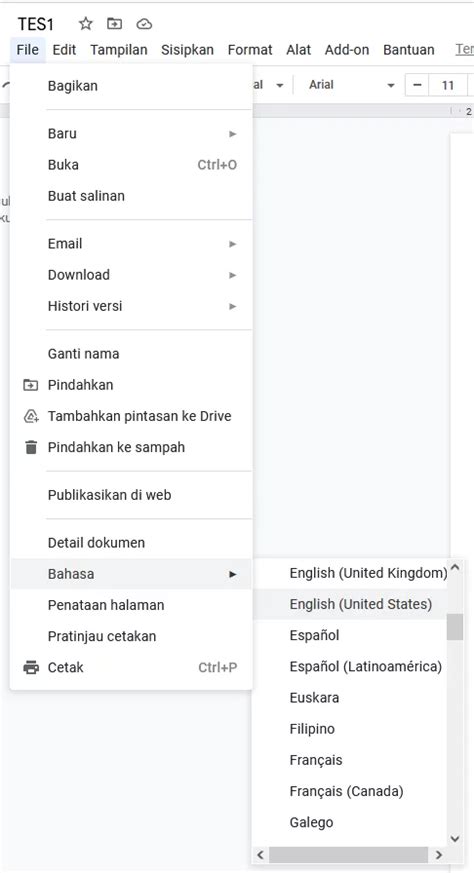Expand the Baru submenu
Screen dimensions: 474x873
click(x=131, y=134)
